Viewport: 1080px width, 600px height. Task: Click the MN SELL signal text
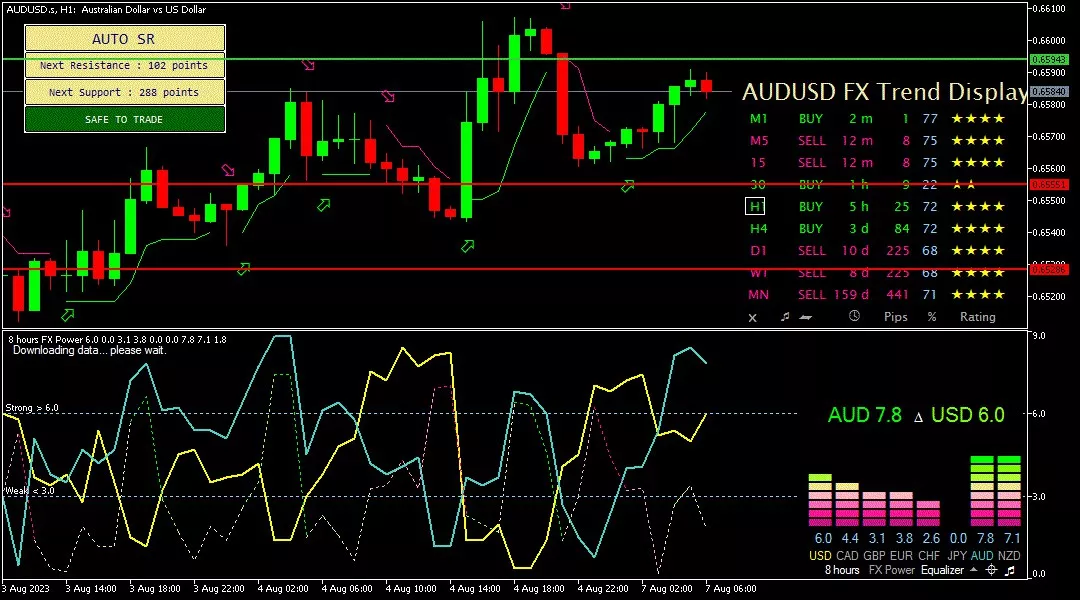811,295
